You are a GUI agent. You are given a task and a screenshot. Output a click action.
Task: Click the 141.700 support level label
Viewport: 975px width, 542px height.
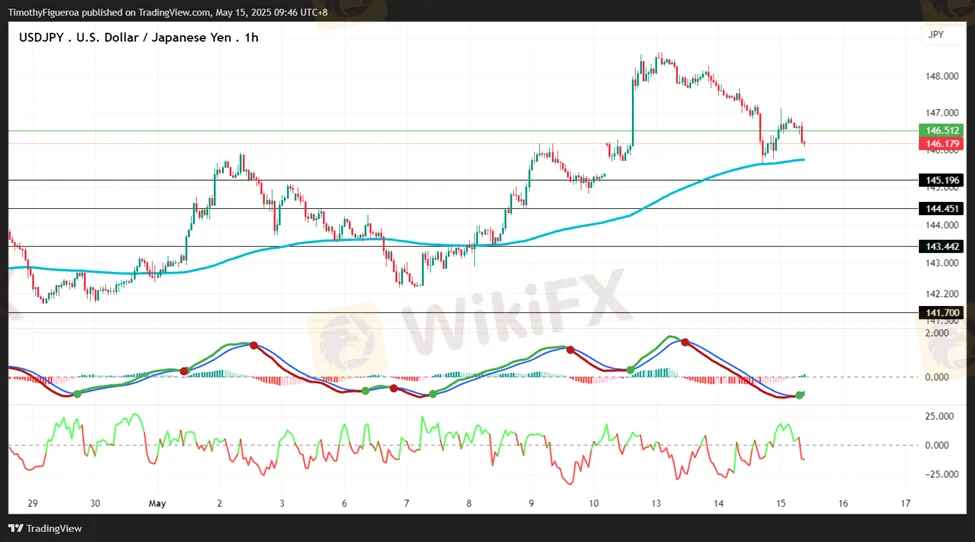(x=942, y=313)
